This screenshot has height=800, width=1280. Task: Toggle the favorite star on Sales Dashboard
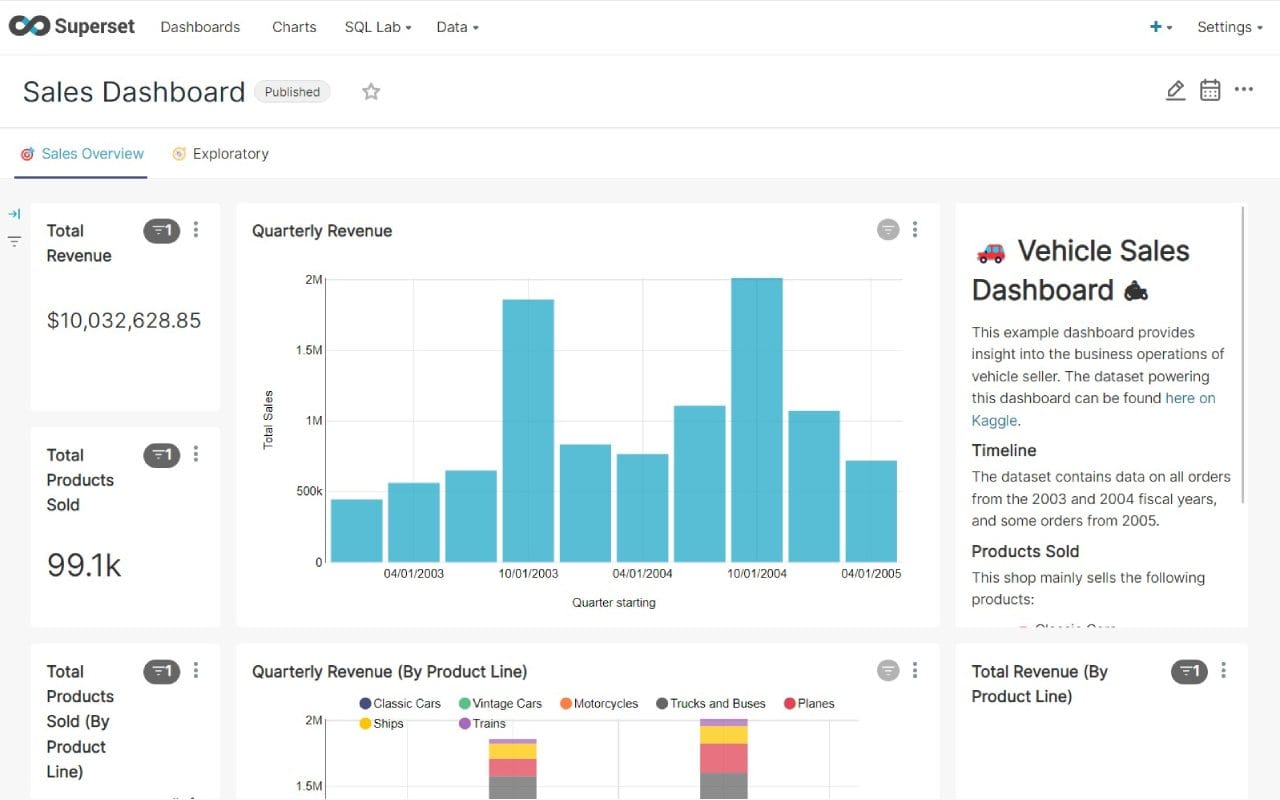(x=371, y=91)
